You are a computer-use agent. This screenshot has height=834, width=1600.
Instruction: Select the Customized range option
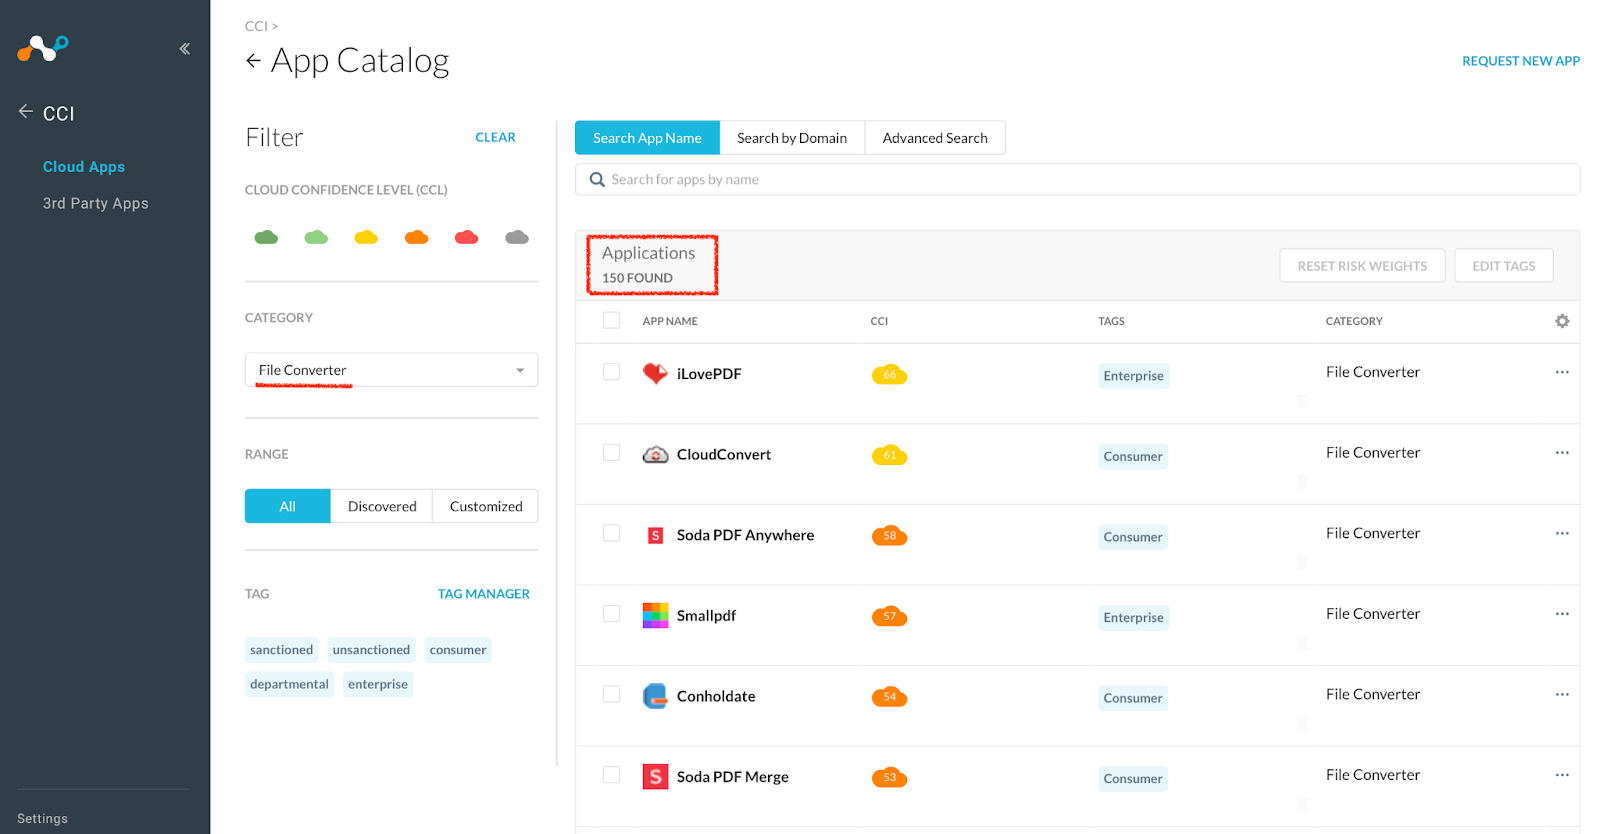click(x=486, y=506)
